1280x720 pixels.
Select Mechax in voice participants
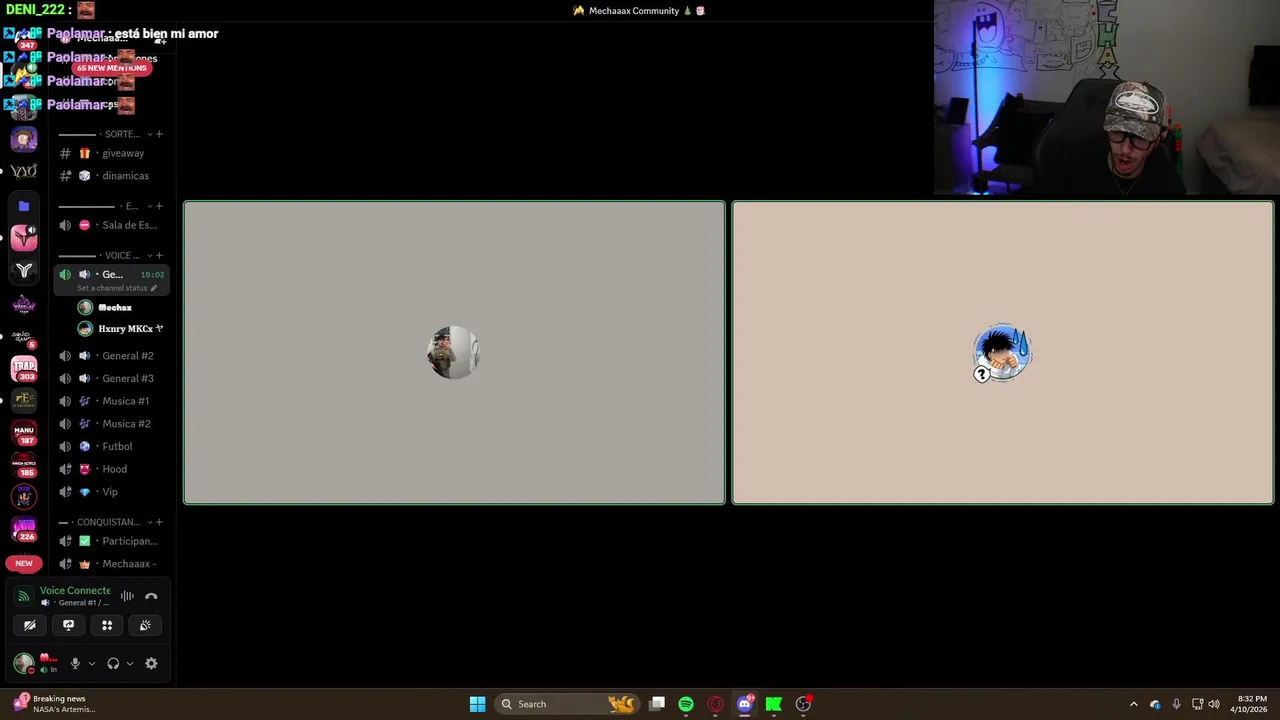tap(115, 307)
